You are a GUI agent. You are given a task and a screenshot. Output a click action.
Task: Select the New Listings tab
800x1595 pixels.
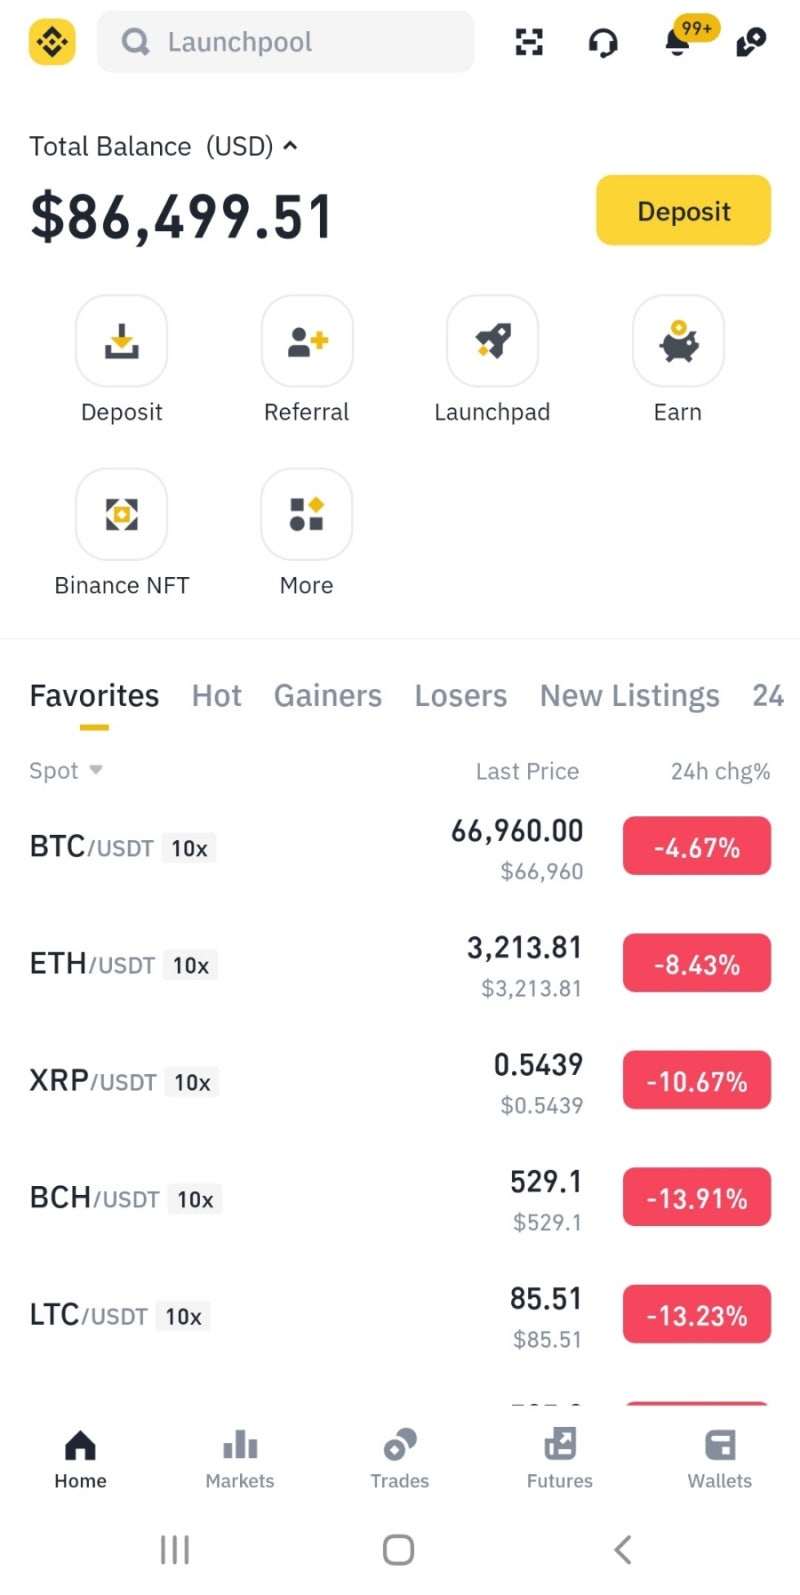pyautogui.click(x=630, y=696)
